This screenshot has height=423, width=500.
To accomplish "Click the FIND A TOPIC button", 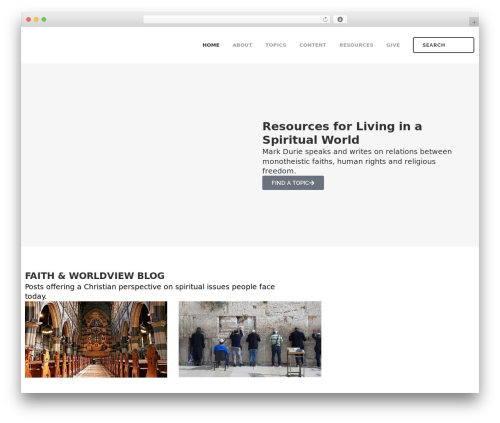I will [293, 183].
